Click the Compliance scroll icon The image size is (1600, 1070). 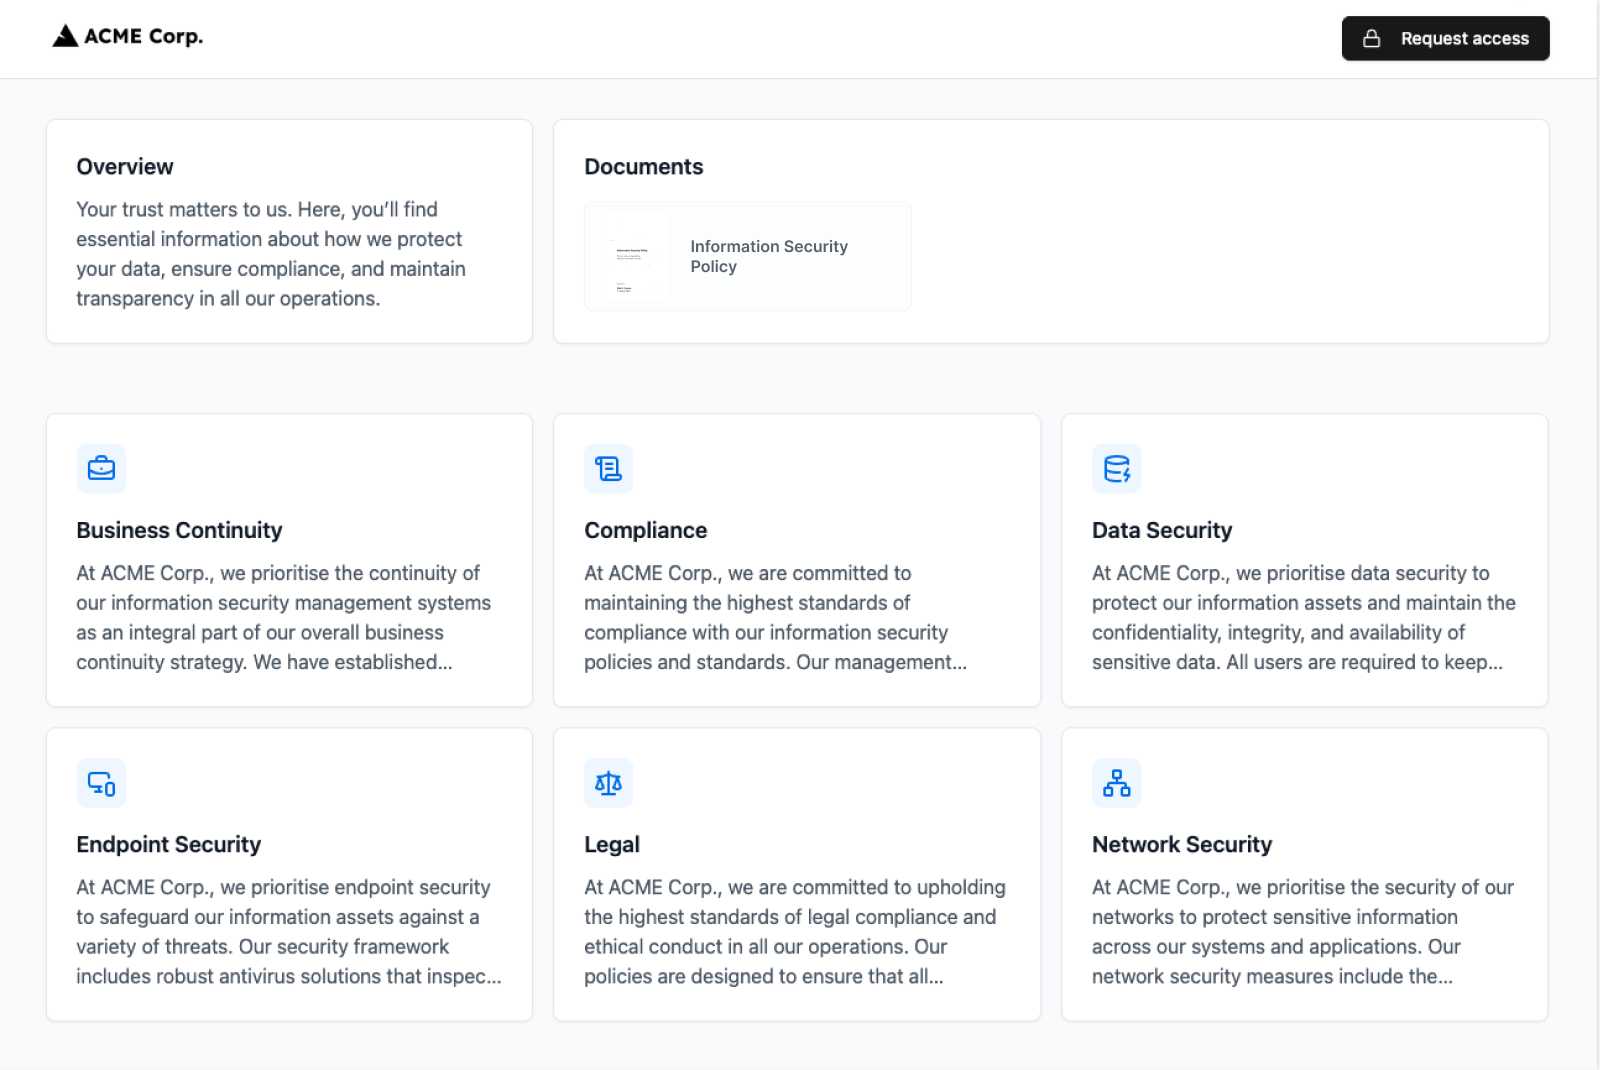pos(608,468)
